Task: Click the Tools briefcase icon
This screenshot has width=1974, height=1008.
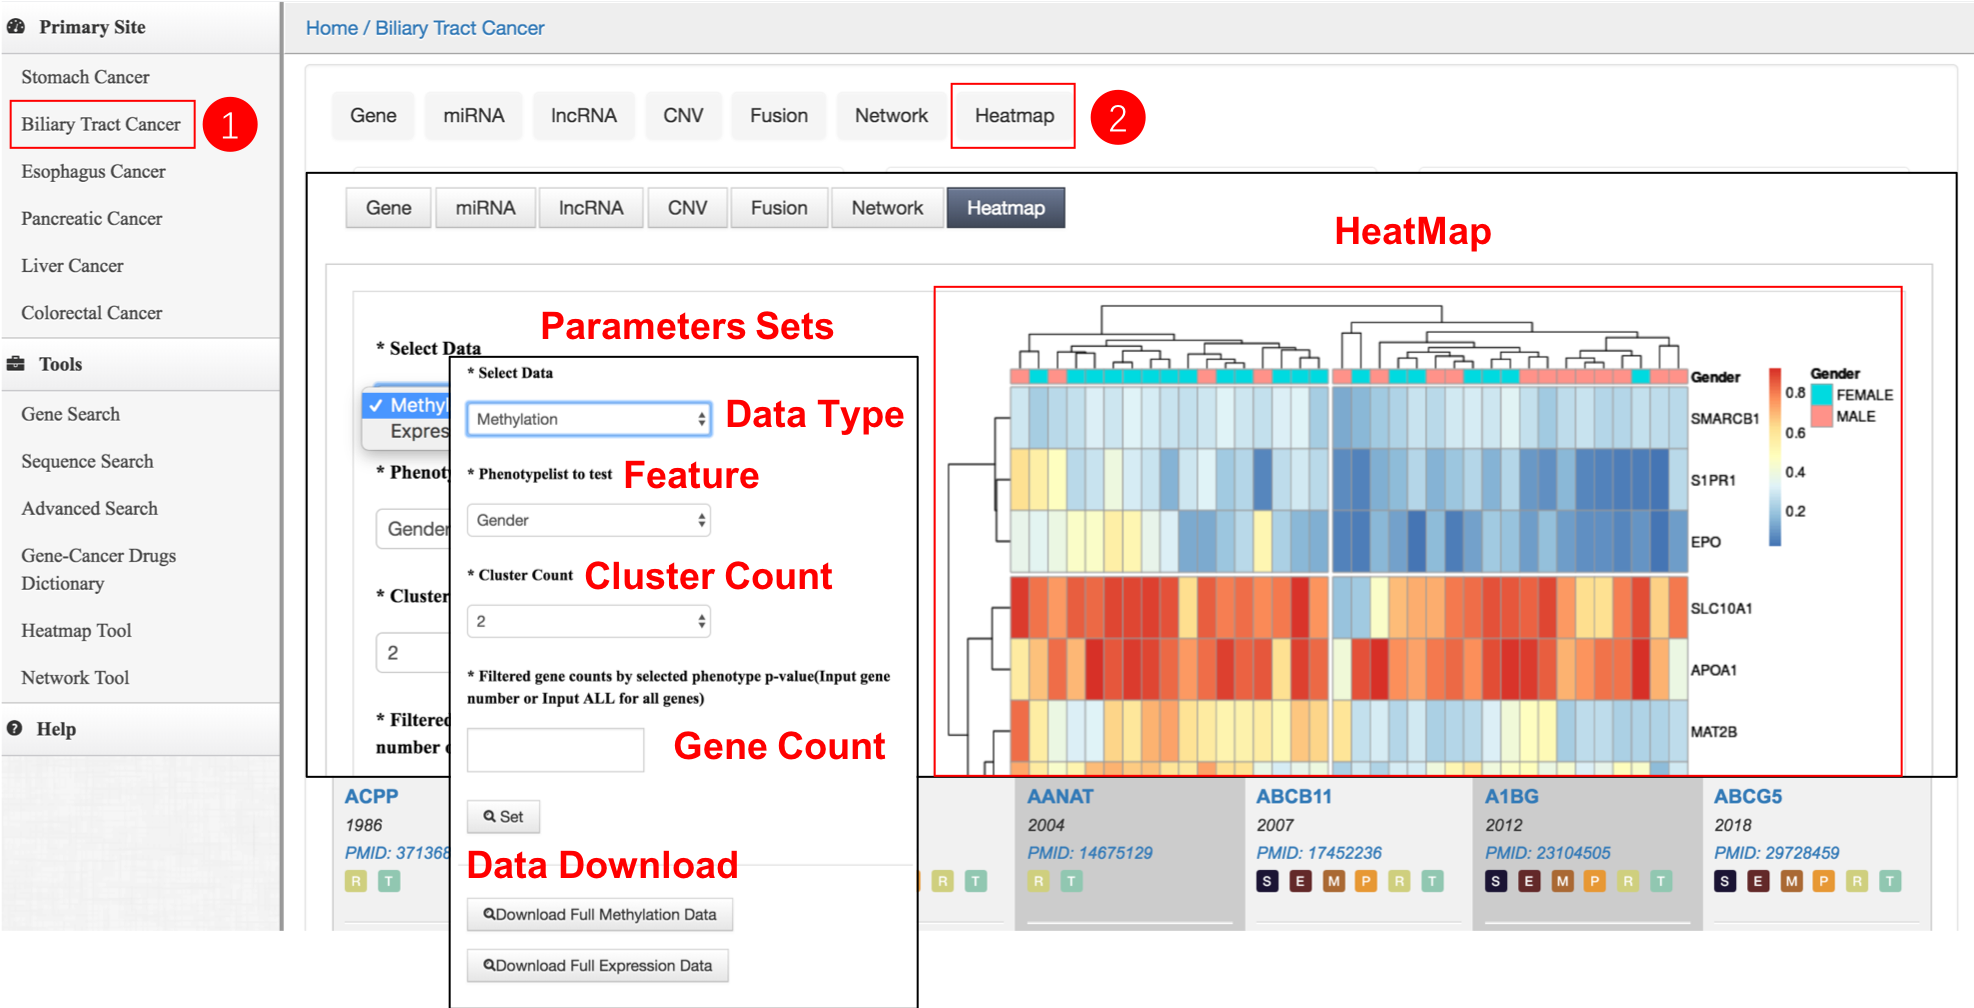Action: tap(15, 364)
